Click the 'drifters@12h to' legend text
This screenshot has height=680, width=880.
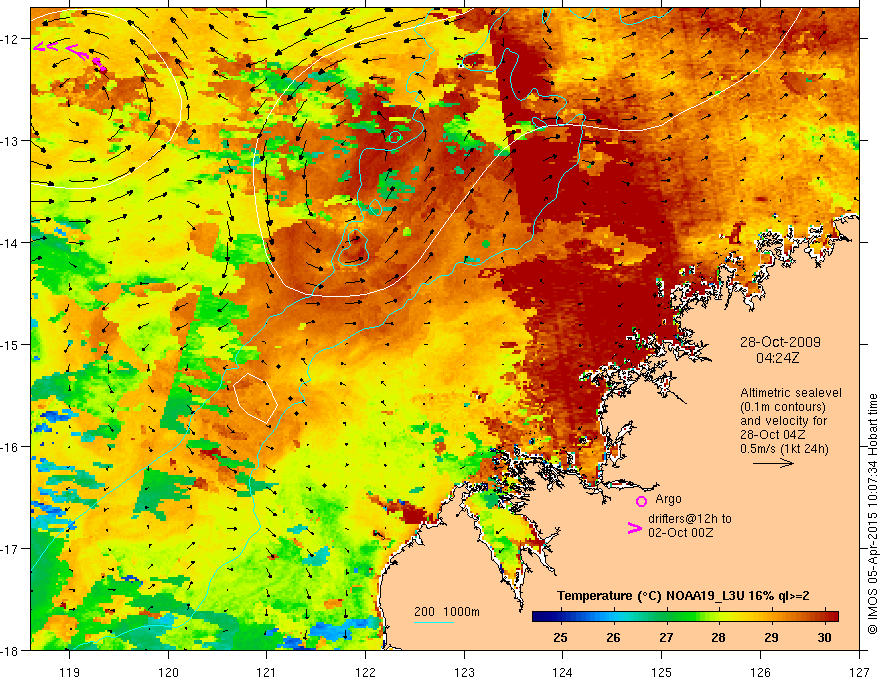690,519
